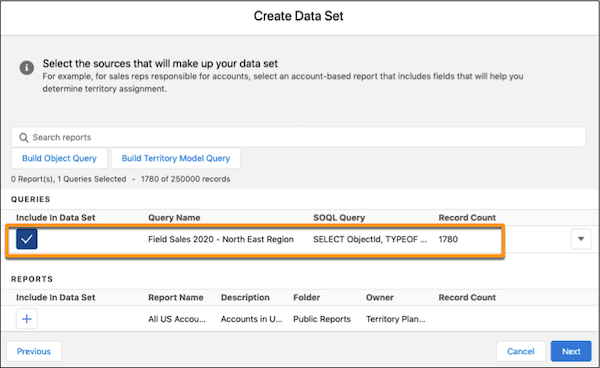Image resolution: width=600 pixels, height=368 pixels.
Task: Click the query record count 1780
Action: coord(448,239)
